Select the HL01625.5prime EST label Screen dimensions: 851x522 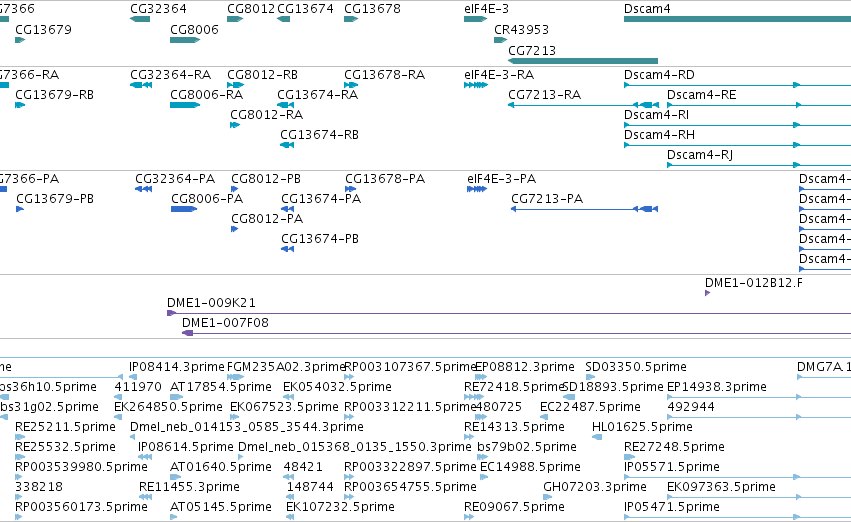(642, 427)
